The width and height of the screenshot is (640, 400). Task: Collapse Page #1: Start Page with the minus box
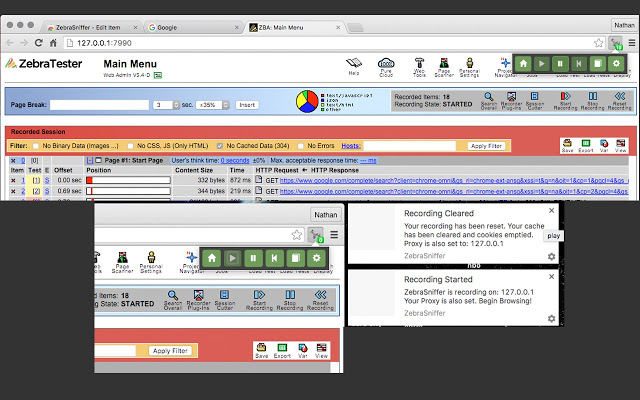pos(90,160)
